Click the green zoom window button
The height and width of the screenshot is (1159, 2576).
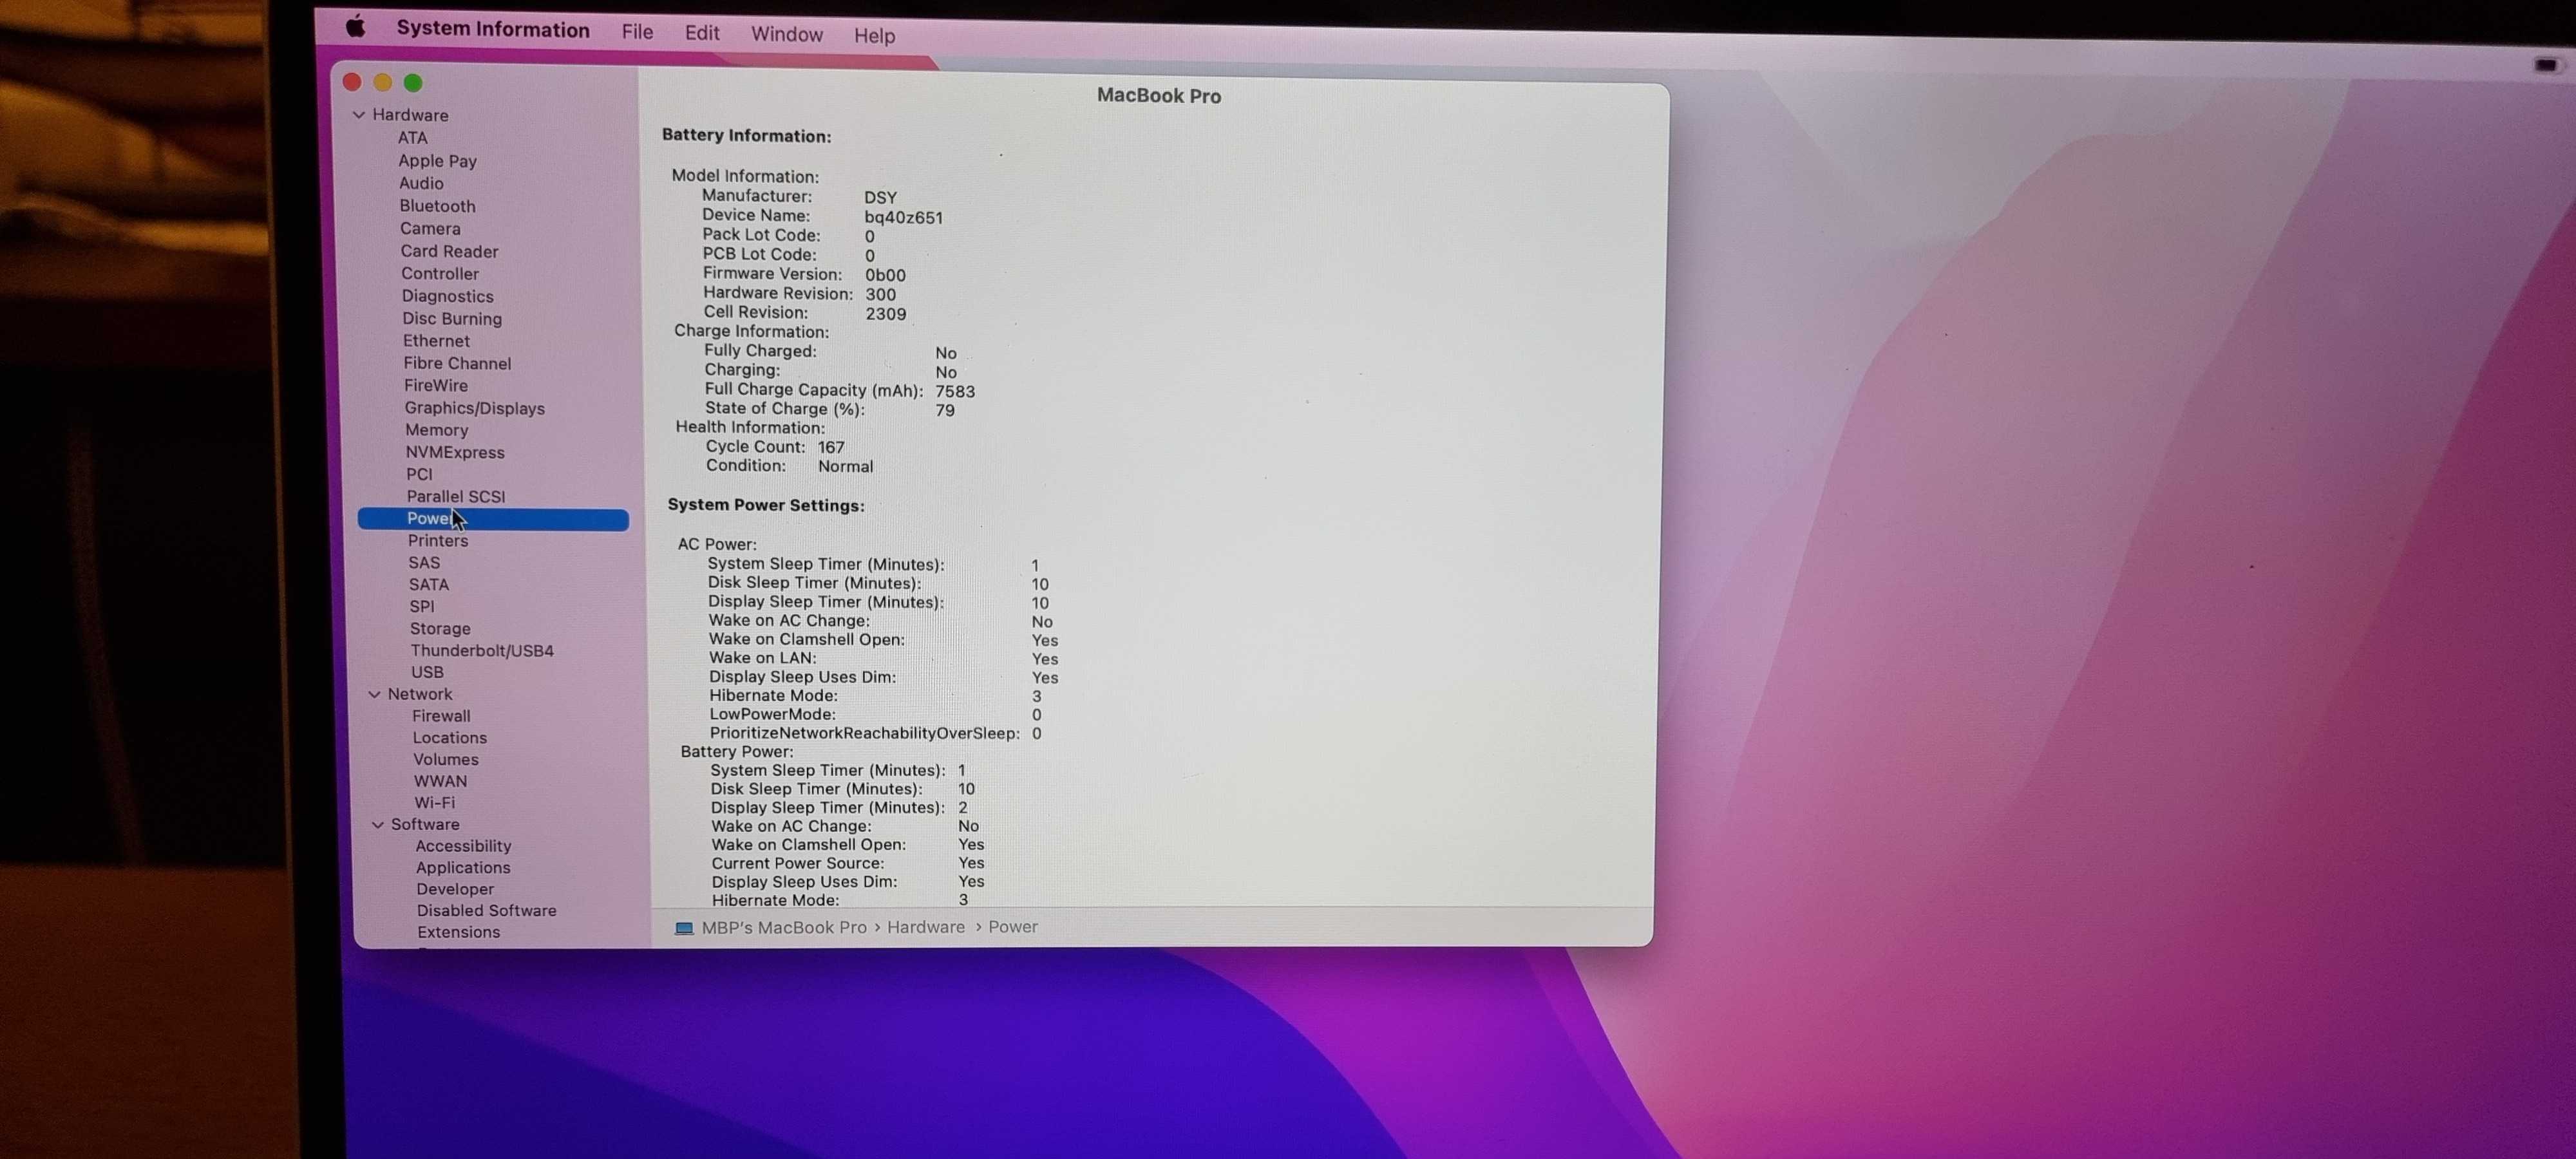pos(413,83)
